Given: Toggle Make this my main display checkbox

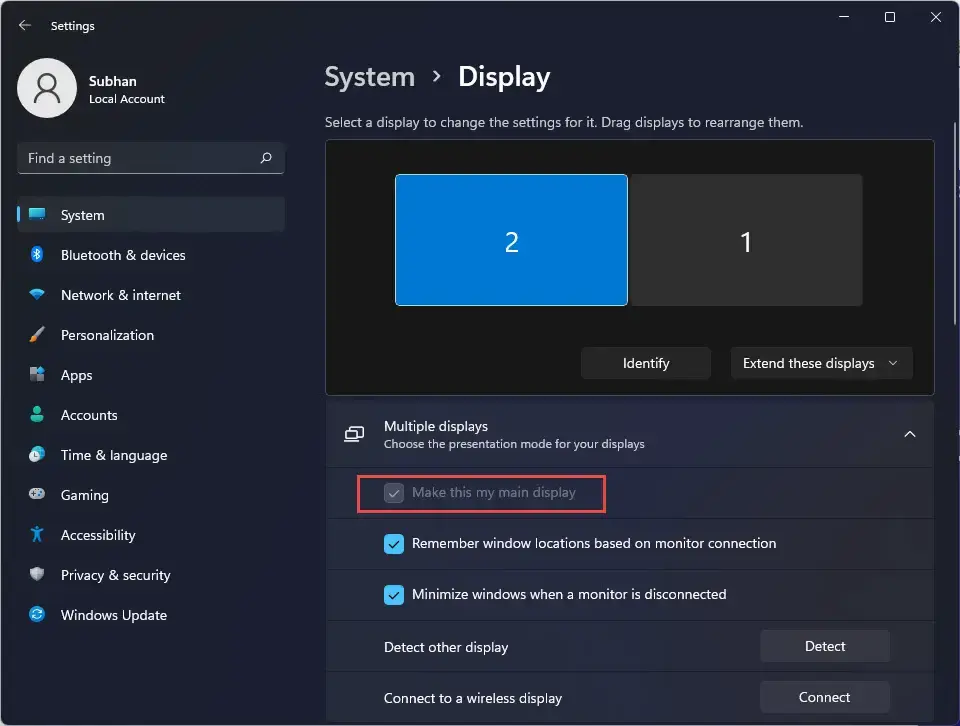Looking at the screenshot, I should [394, 493].
